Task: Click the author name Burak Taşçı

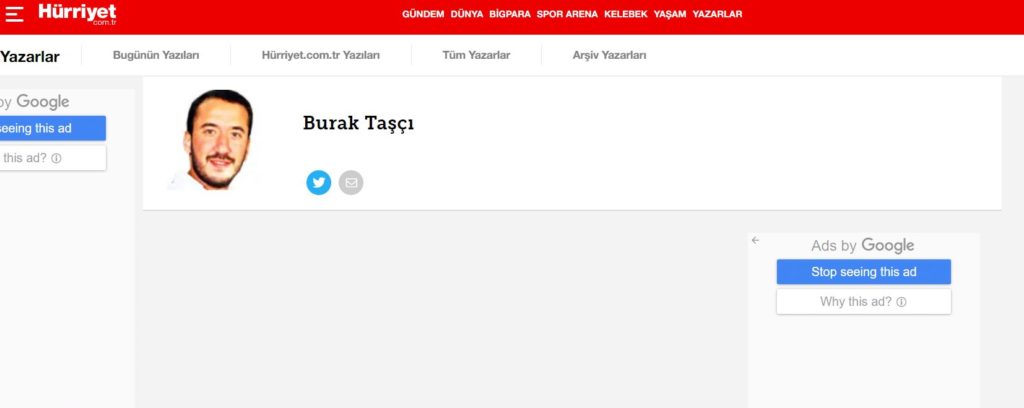Action: [358, 124]
